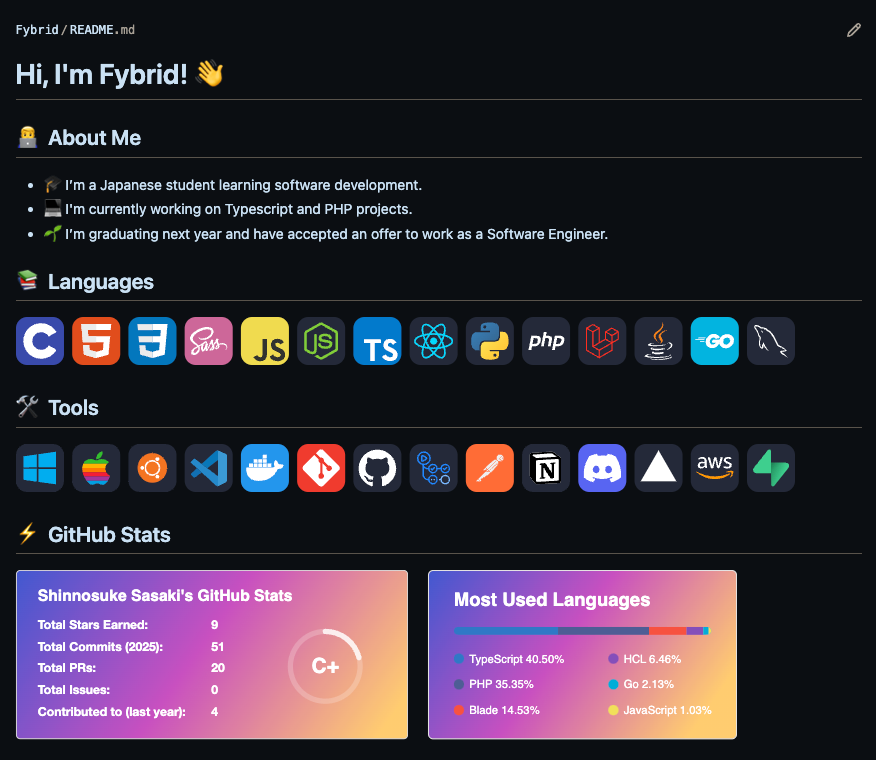
Task: Click the TypeScript TS badge icon
Action: pos(377,341)
